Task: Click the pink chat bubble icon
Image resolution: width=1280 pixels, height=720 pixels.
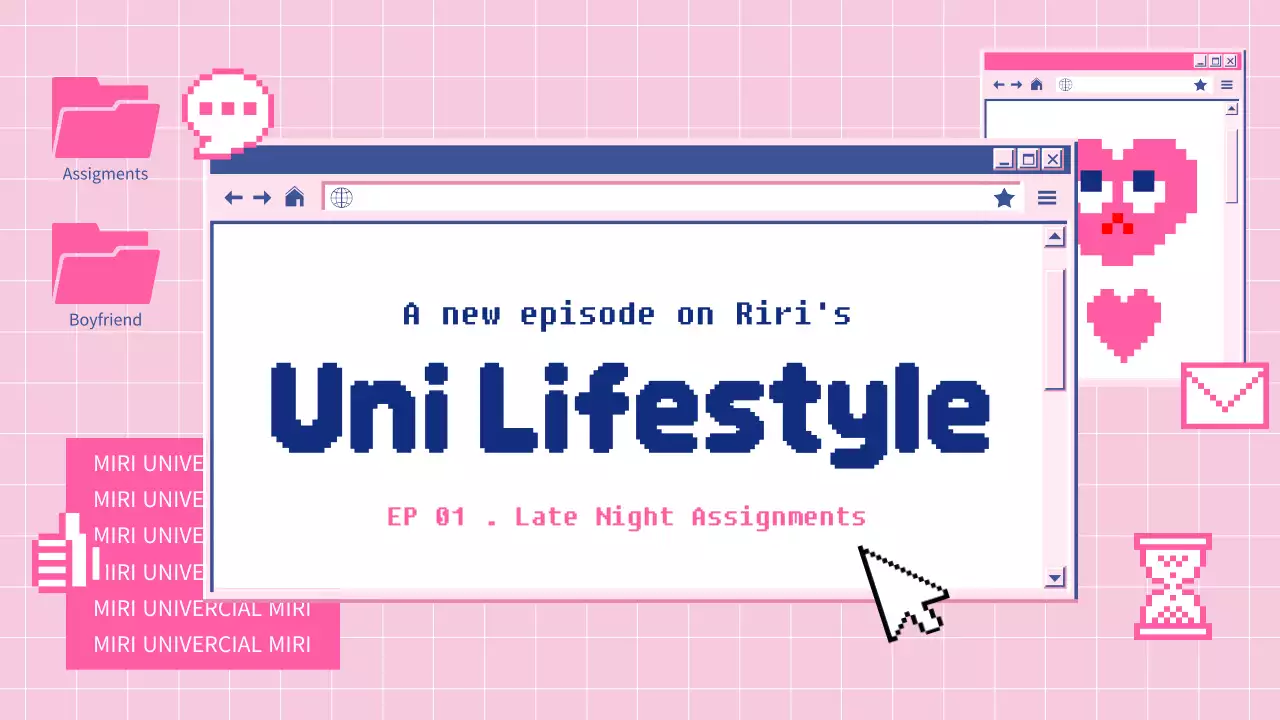Action: click(x=227, y=112)
